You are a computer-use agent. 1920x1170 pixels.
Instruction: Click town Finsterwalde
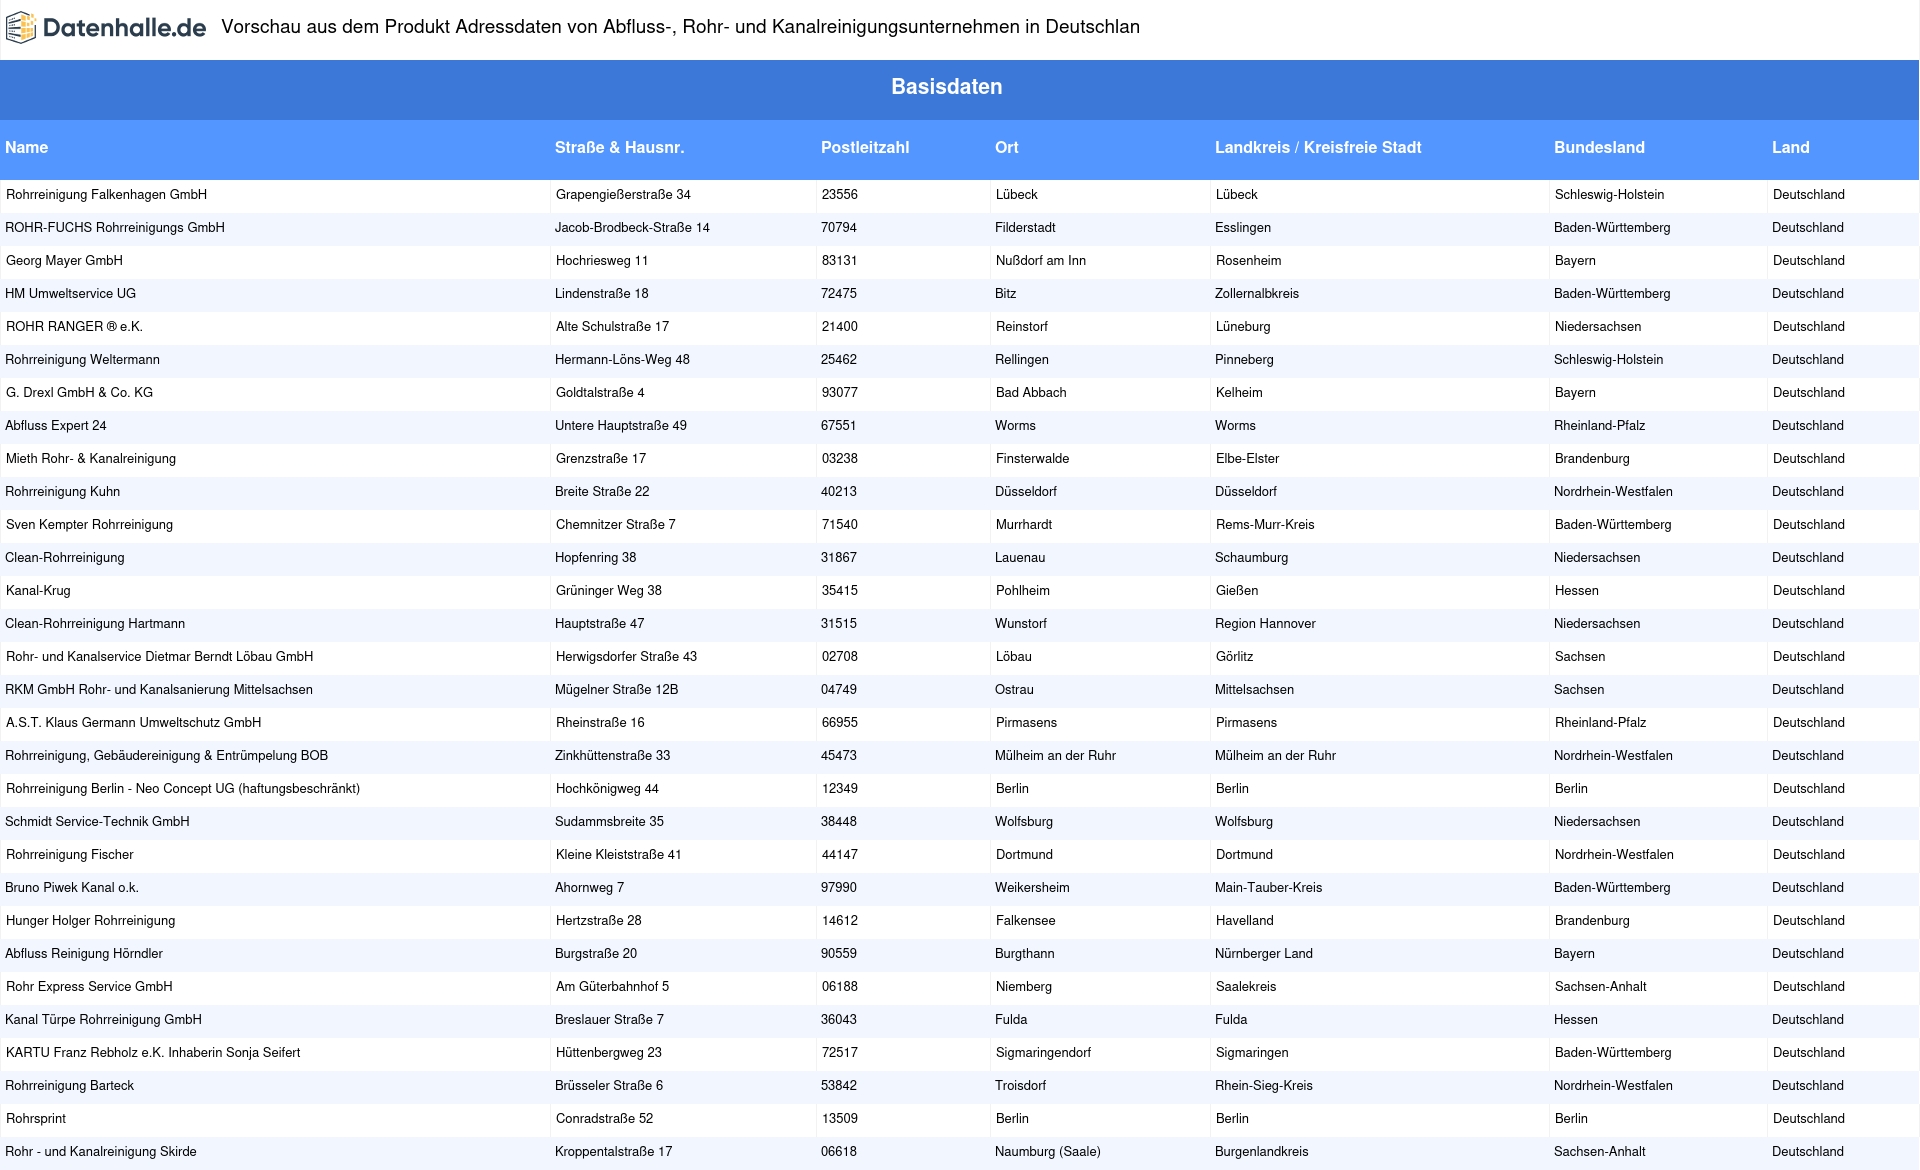click(1033, 459)
